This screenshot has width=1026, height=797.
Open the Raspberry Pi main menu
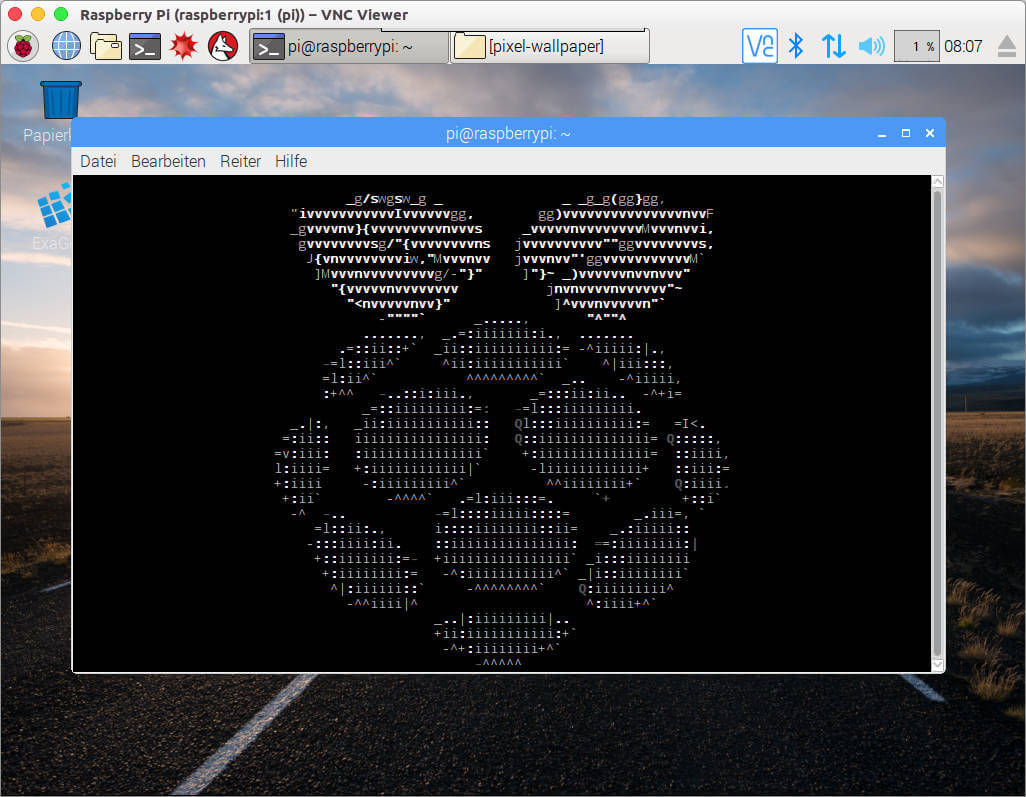coord(23,46)
